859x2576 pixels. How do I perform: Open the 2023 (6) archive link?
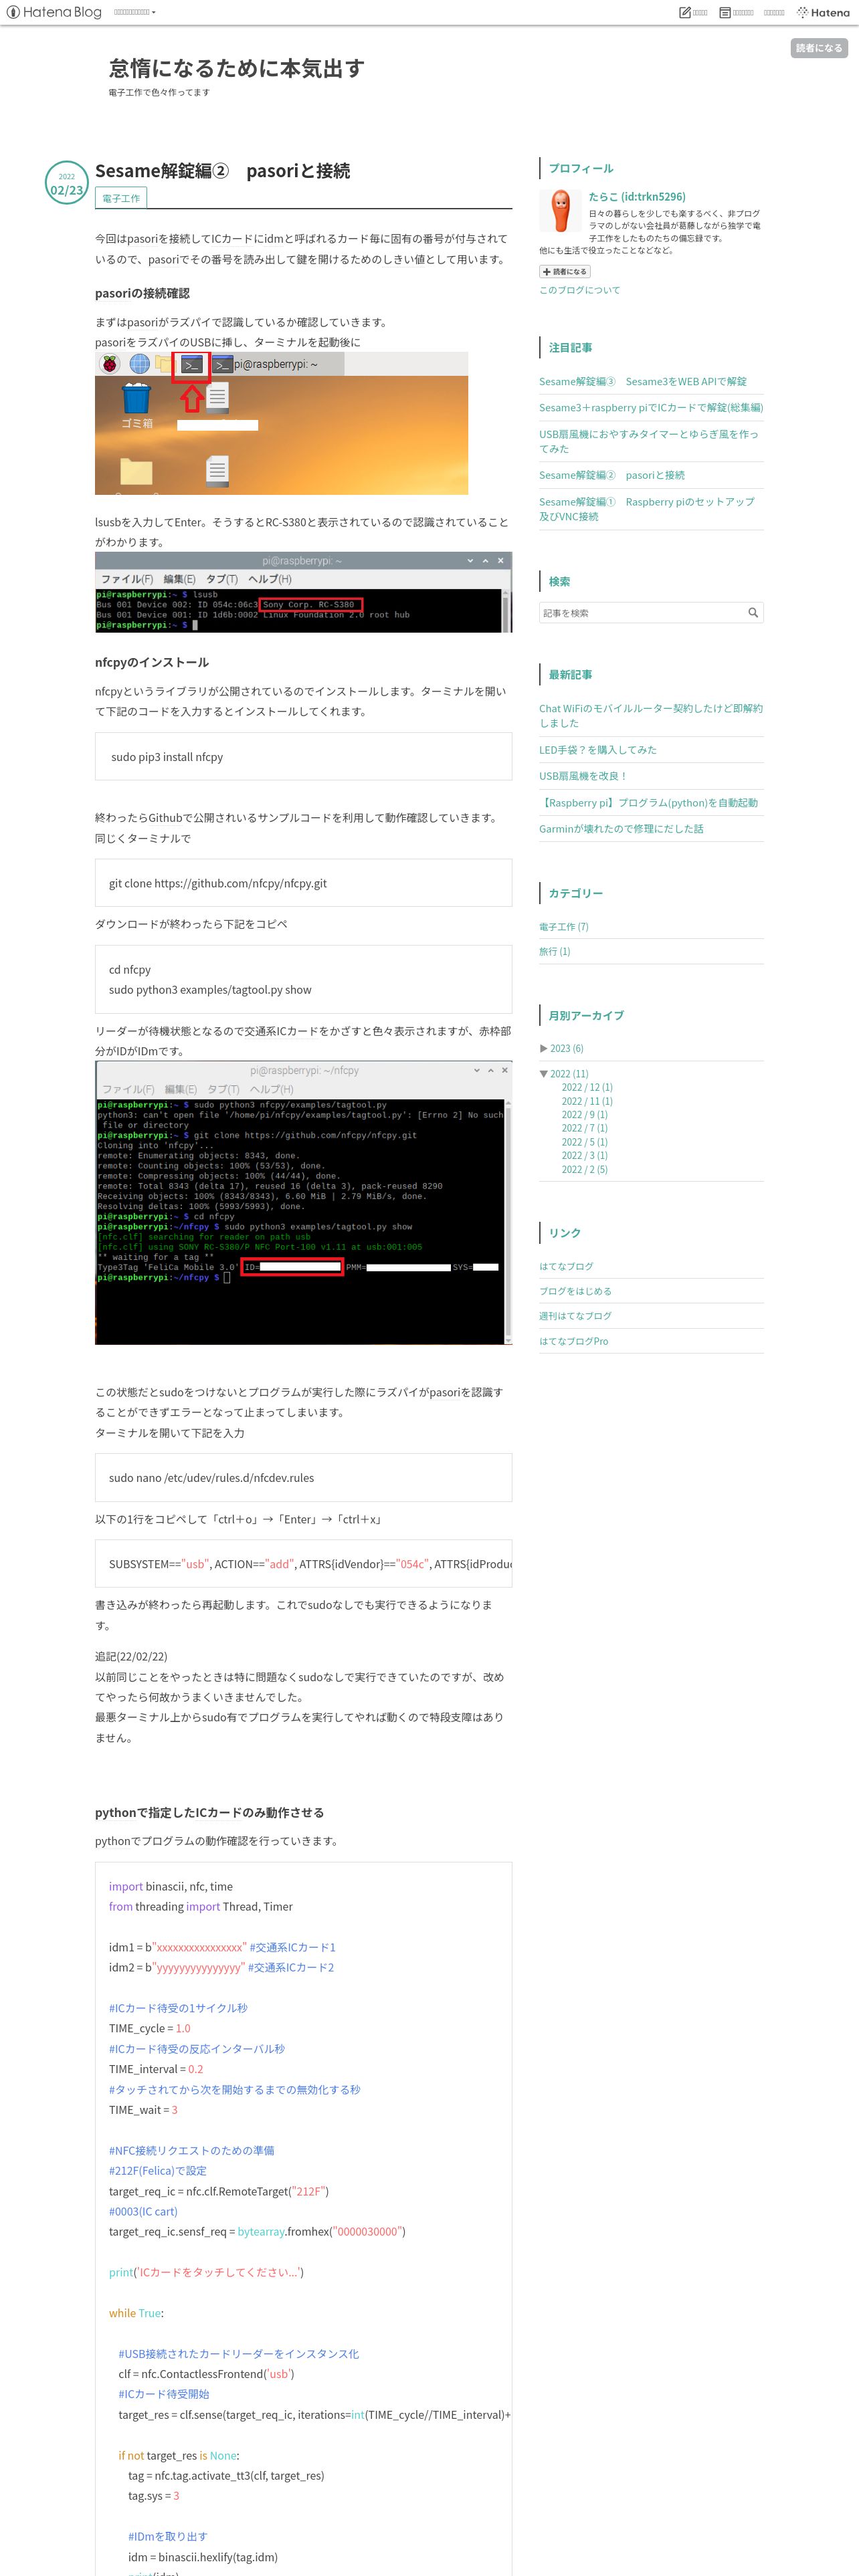(x=567, y=1049)
